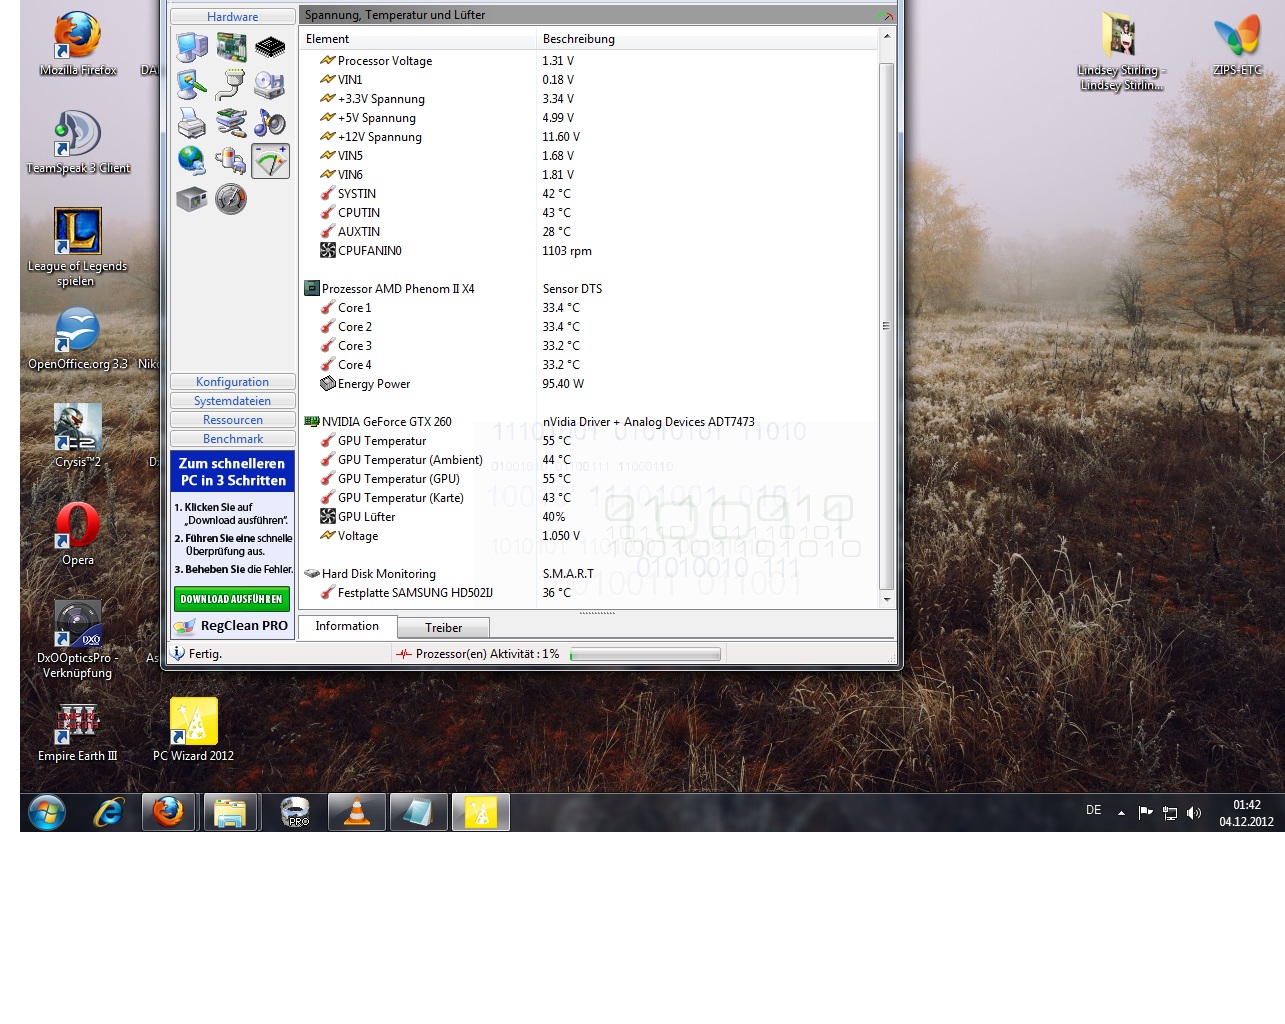The width and height of the screenshot is (1285, 1024).
Task: Expand the Benchmark category panel
Action: 233,439
